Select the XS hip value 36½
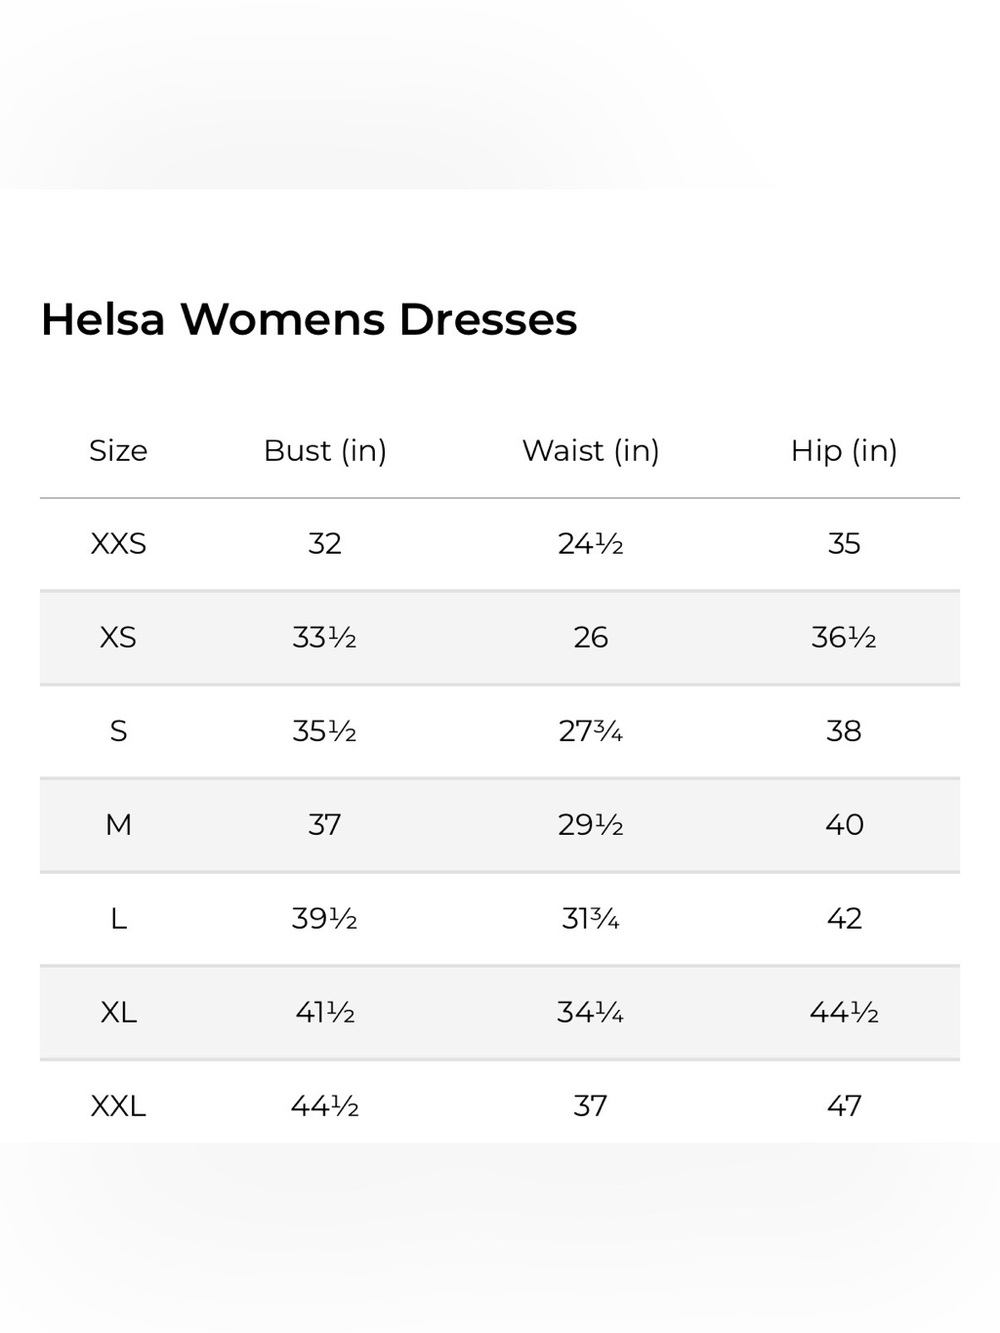 point(844,638)
